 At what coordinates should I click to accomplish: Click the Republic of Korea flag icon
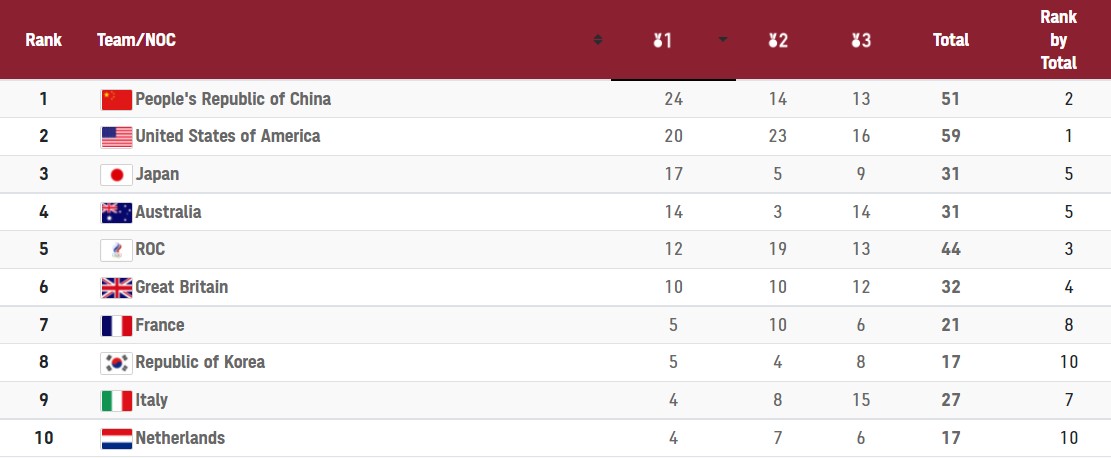click(x=117, y=363)
